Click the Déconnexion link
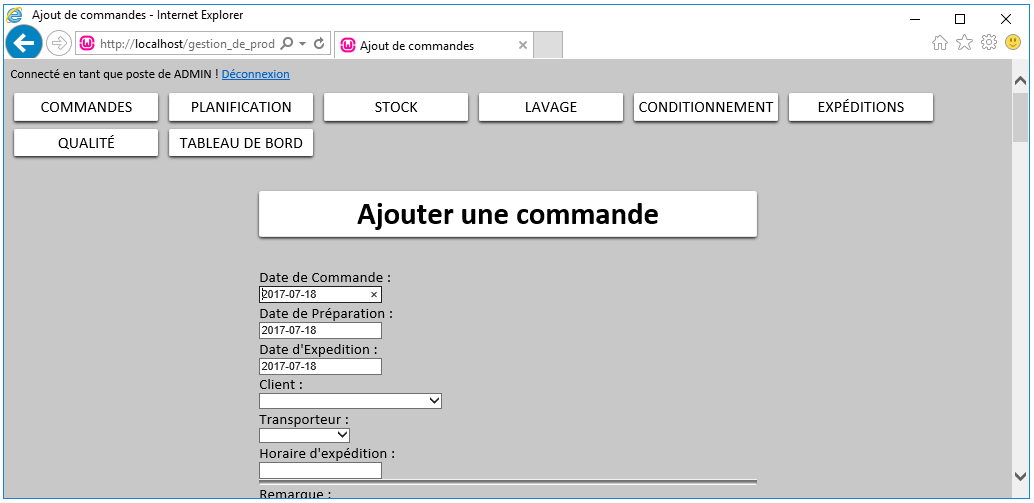This screenshot has width=1034, height=503. pyautogui.click(x=255, y=74)
